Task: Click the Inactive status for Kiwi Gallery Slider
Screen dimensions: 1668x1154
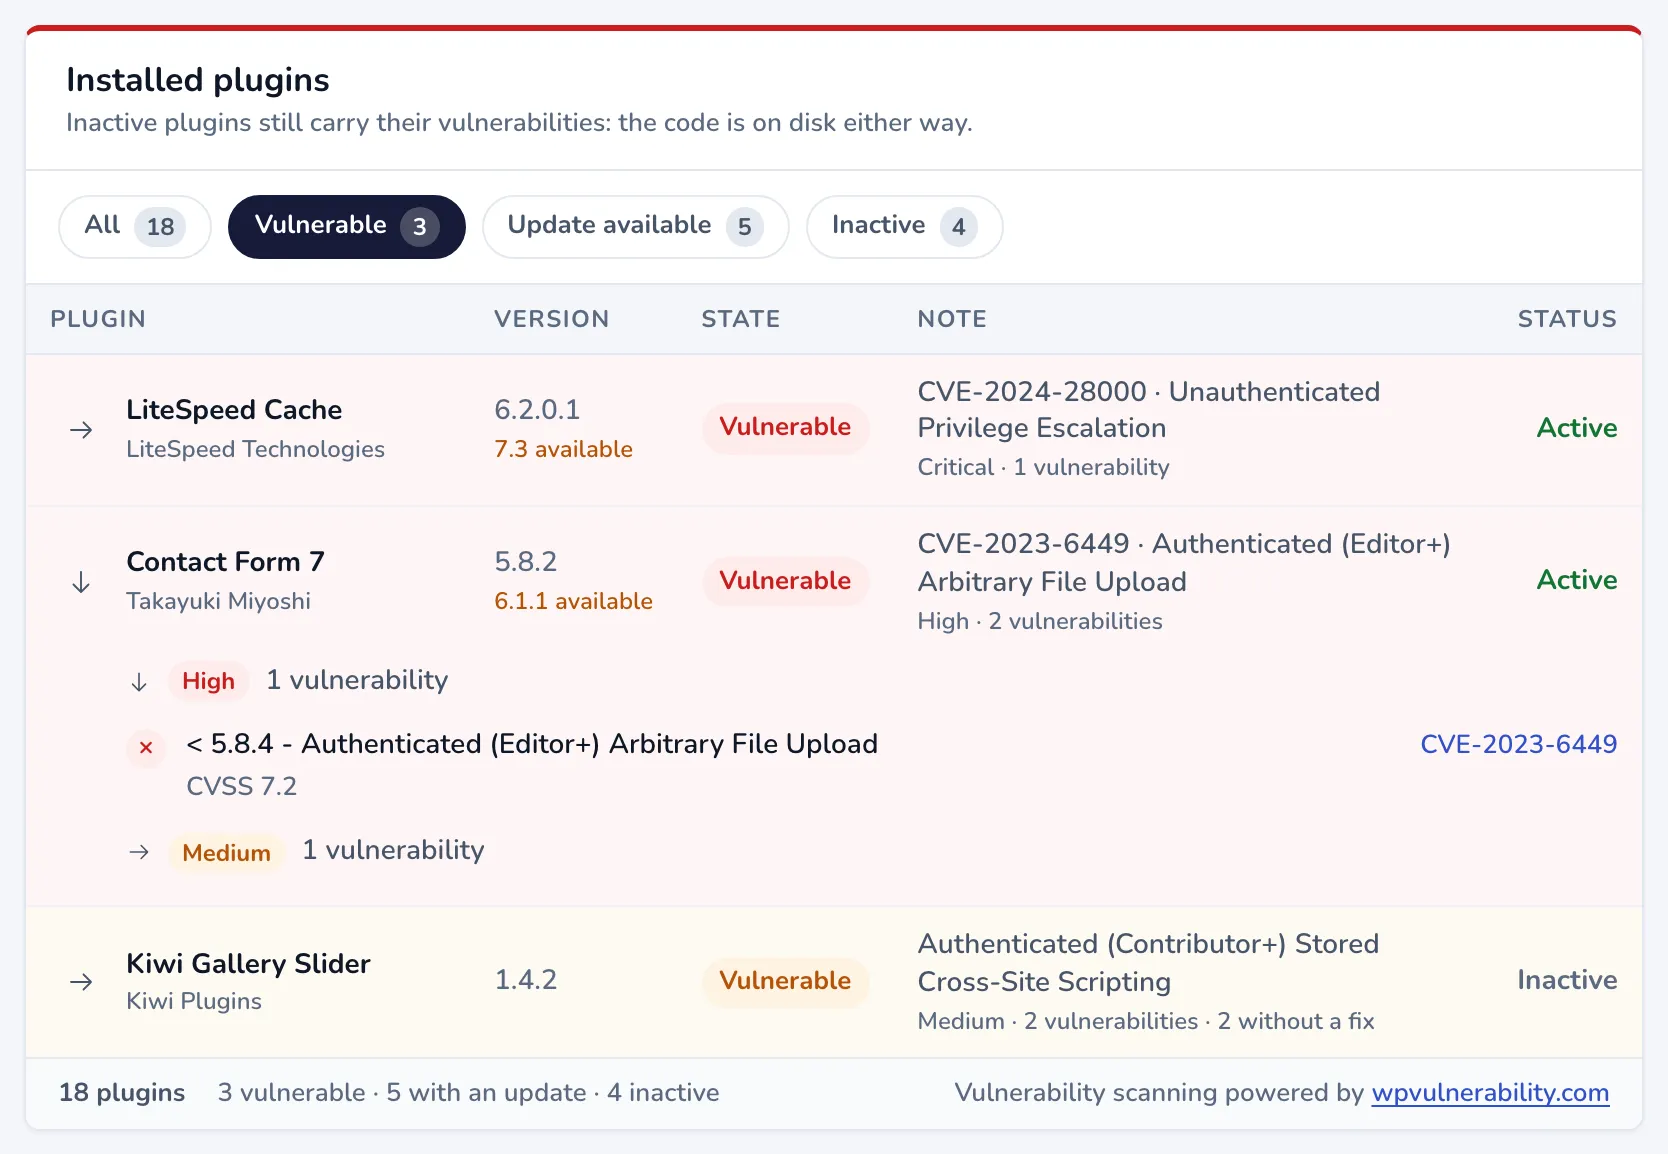Action: point(1567,980)
